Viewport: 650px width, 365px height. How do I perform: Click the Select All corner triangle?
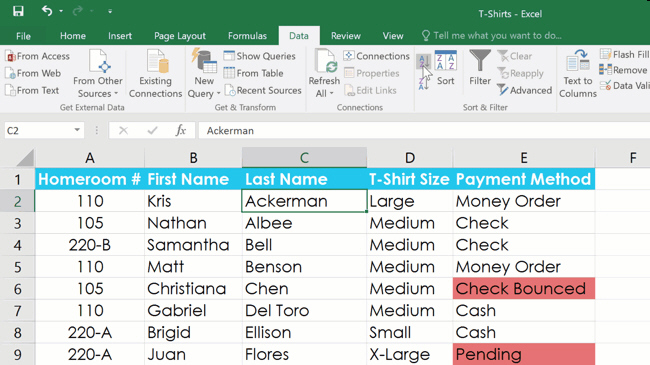pos(25,158)
